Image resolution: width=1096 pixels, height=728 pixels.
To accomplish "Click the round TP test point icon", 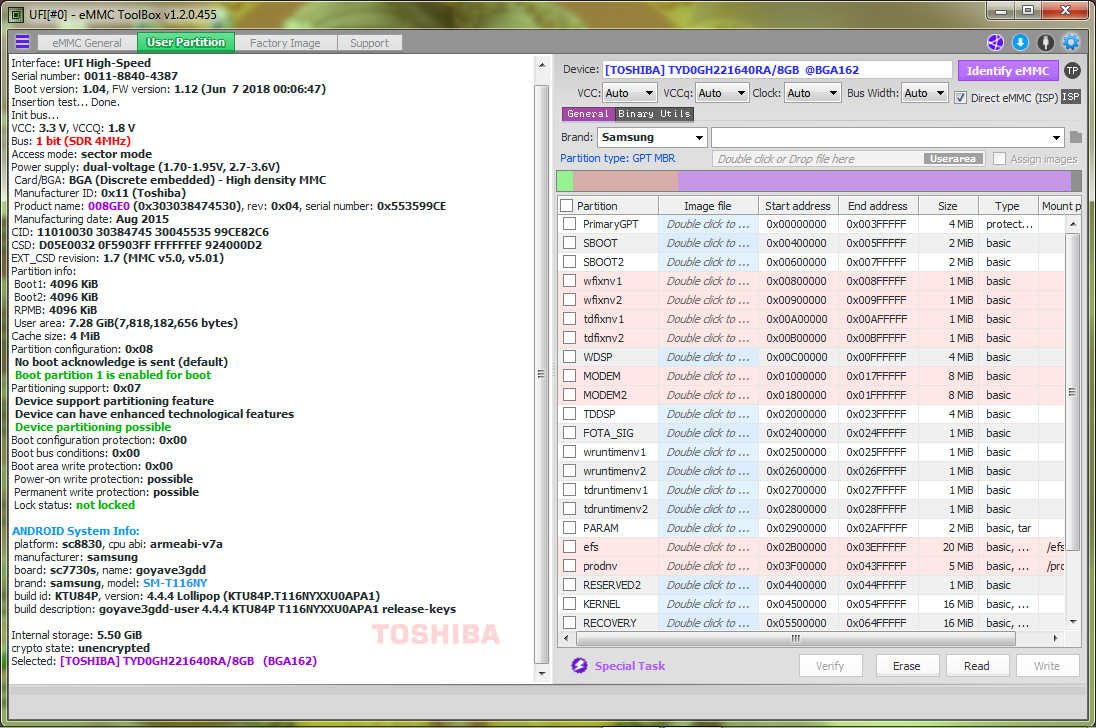I will point(1072,71).
